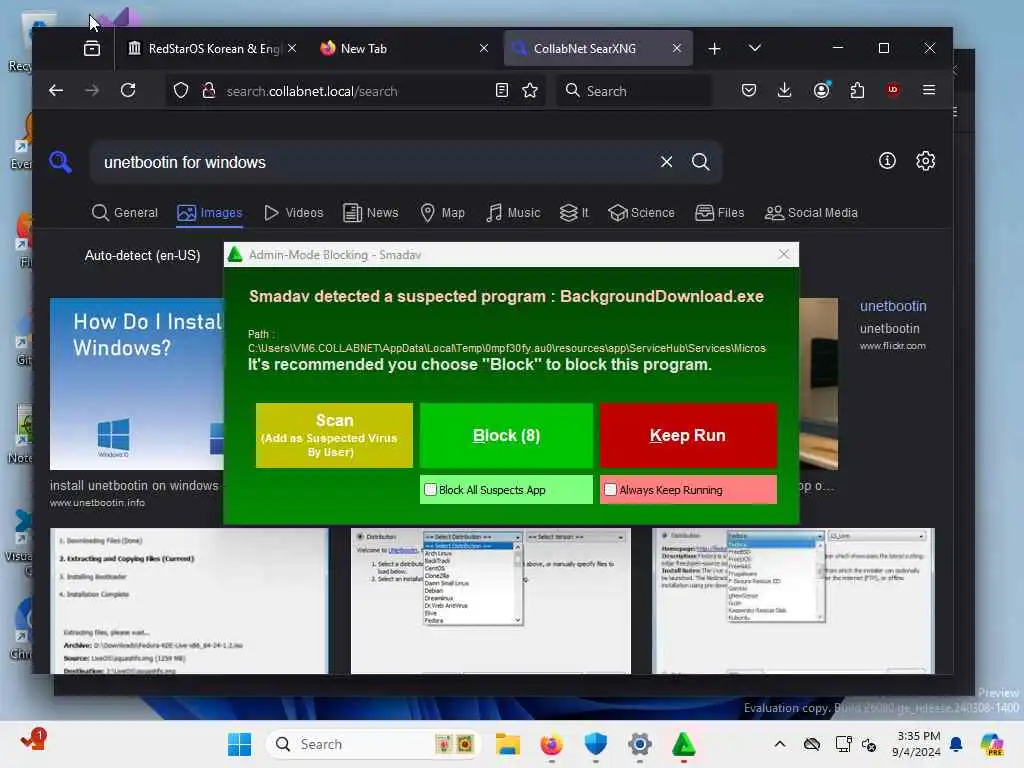Check Always Keep Running
Viewport: 1024px width, 768px height.
pos(611,490)
